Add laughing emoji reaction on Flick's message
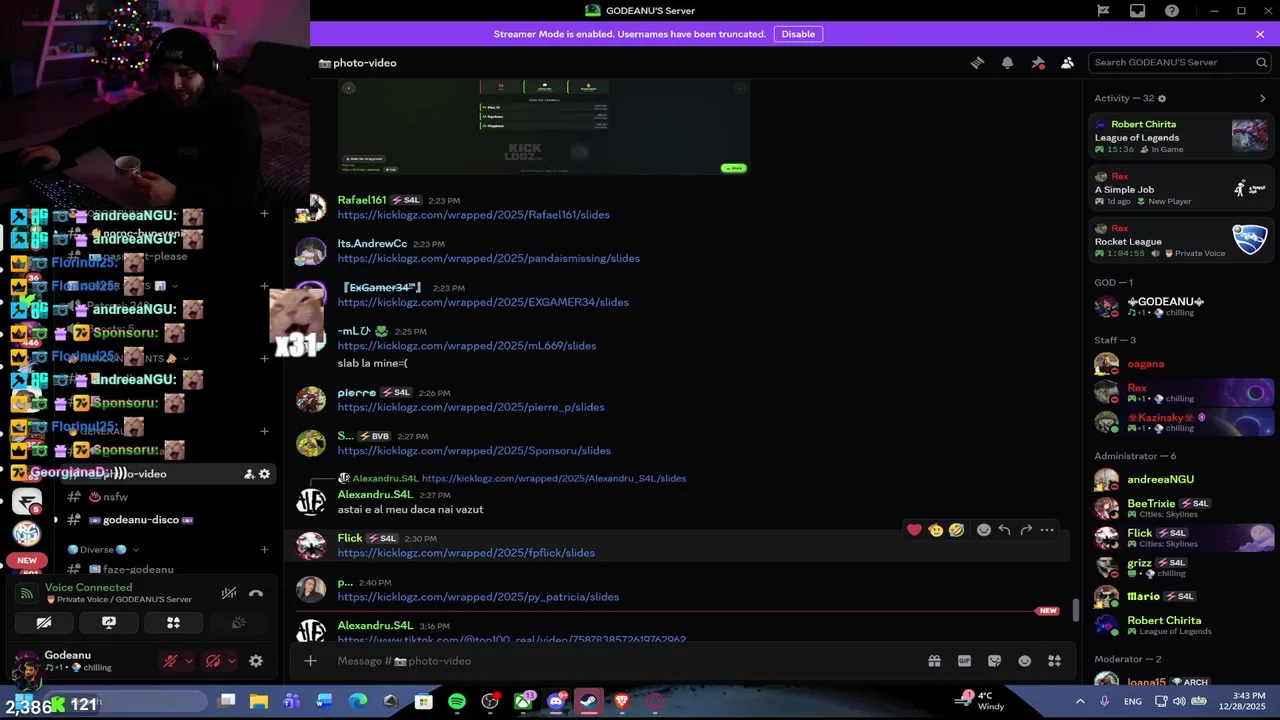This screenshot has width=1280, height=720. [957, 530]
